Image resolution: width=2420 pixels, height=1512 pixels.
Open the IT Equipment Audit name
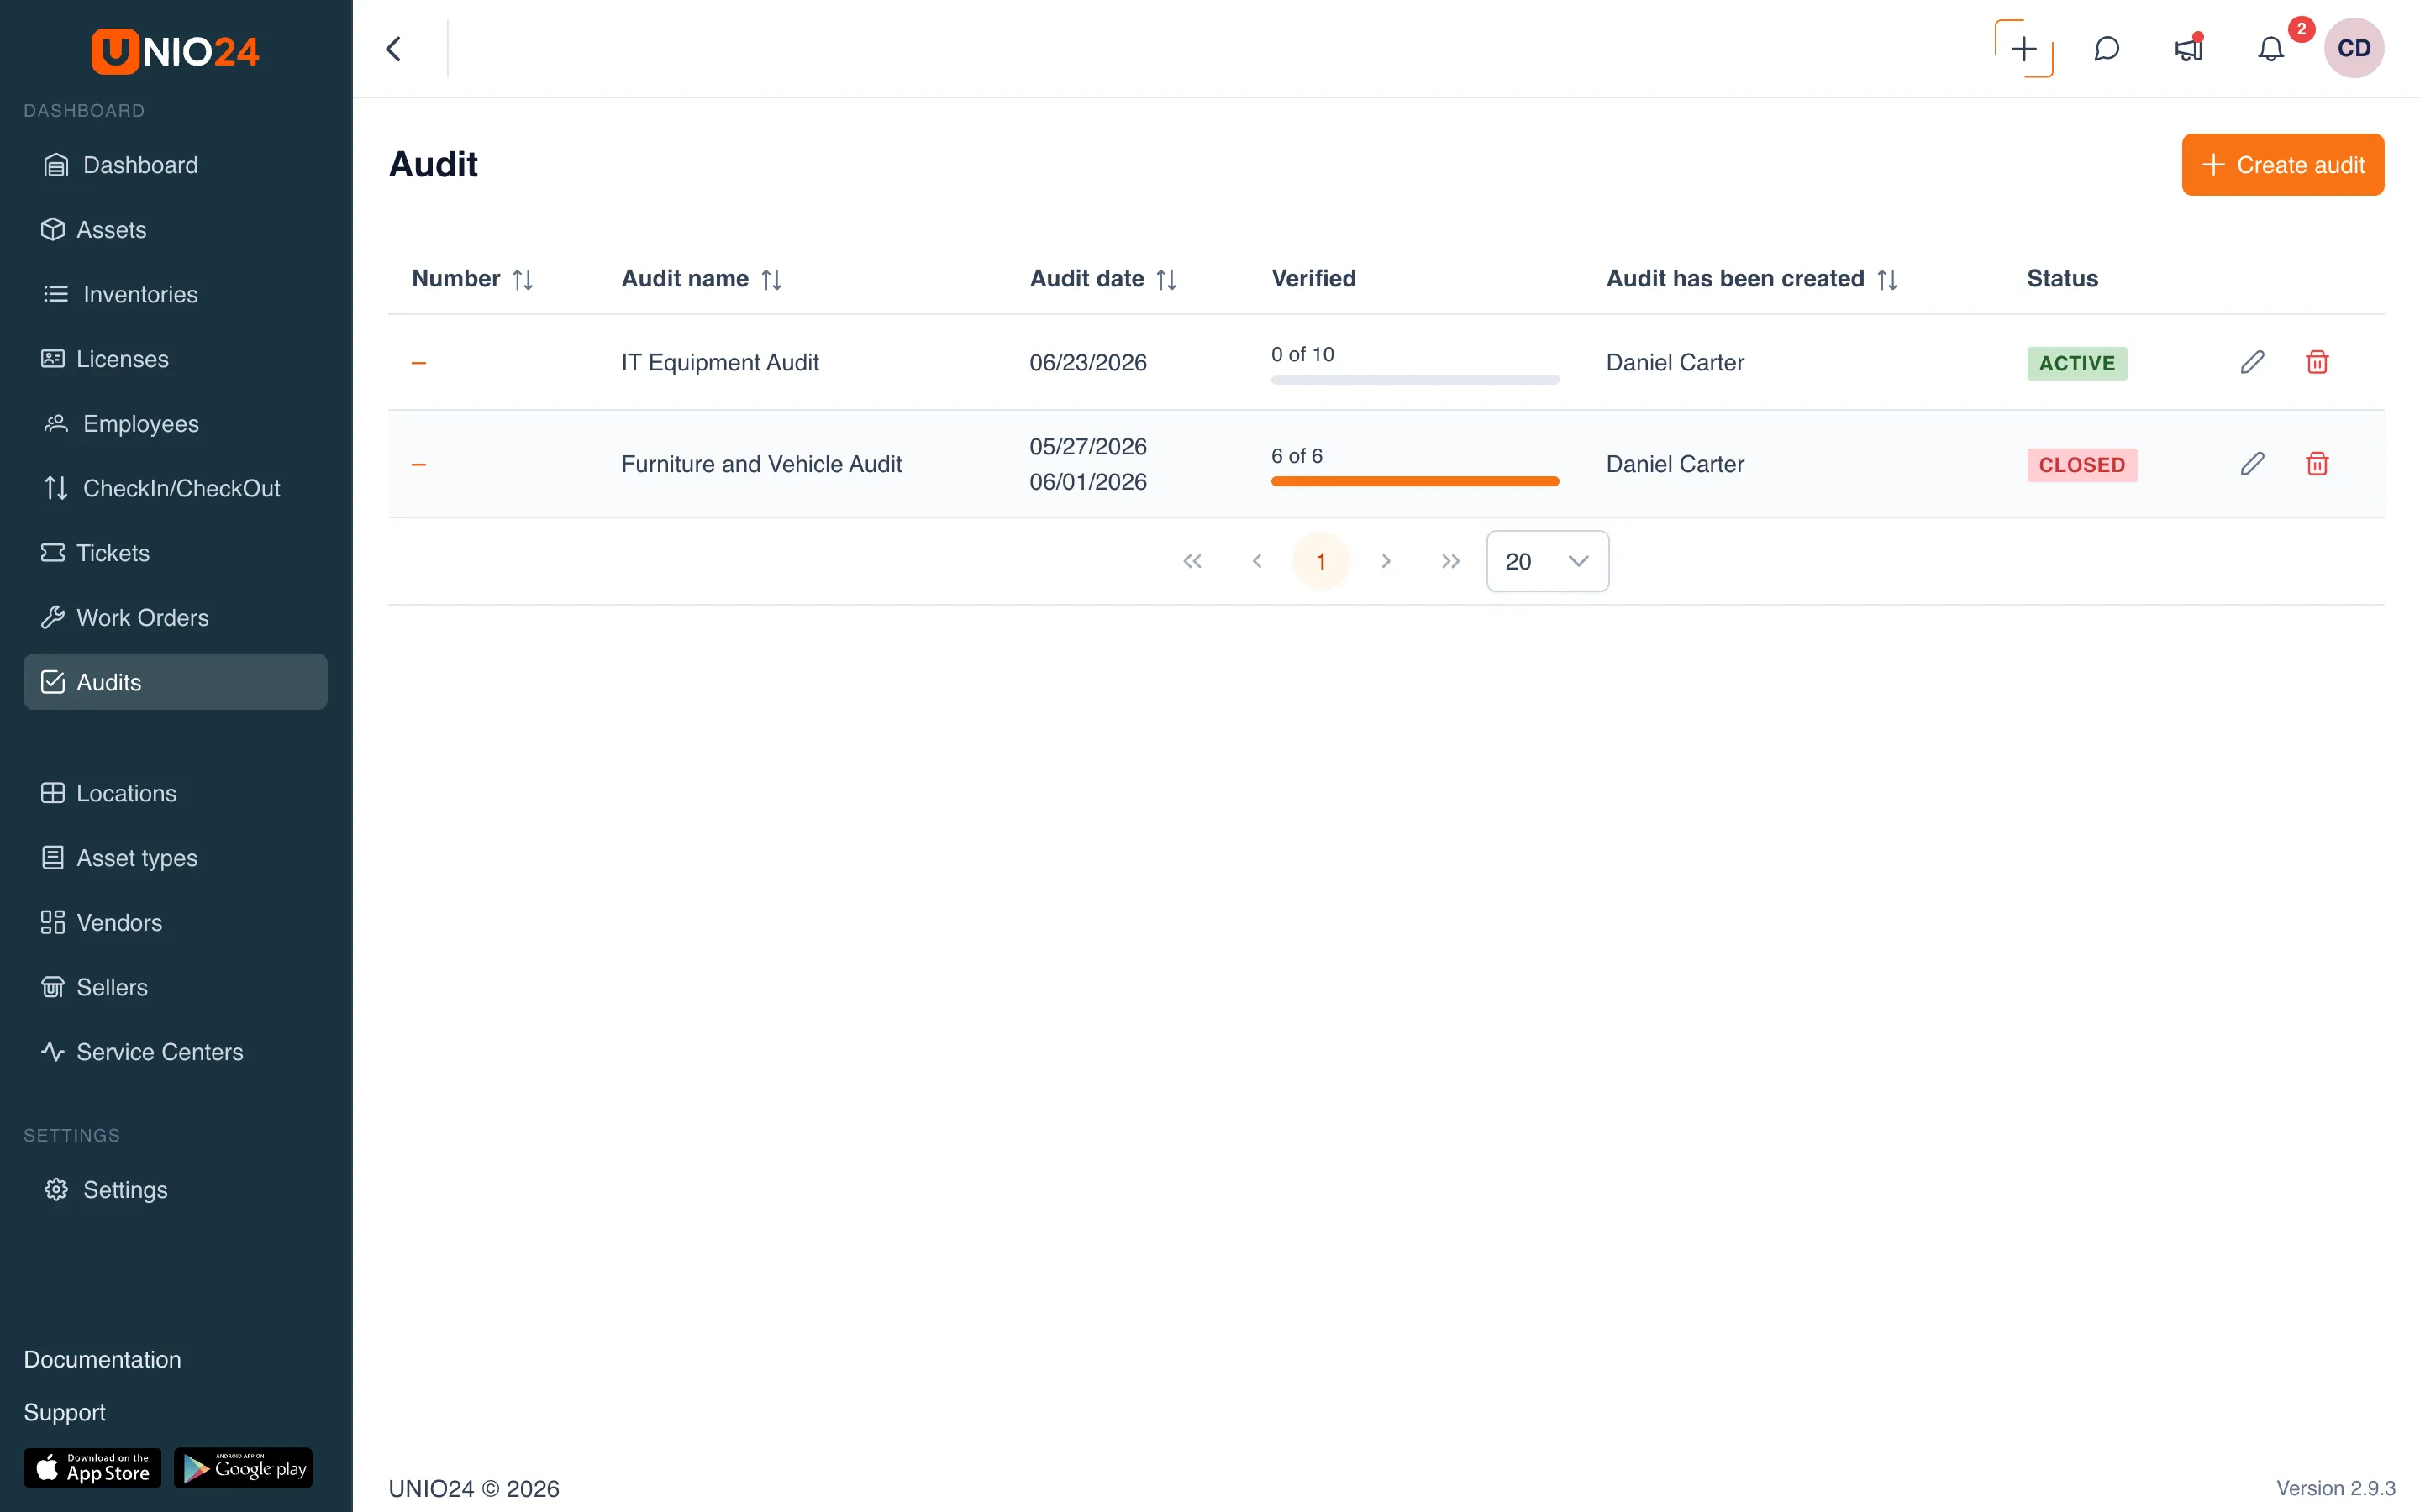click(719, 362)
